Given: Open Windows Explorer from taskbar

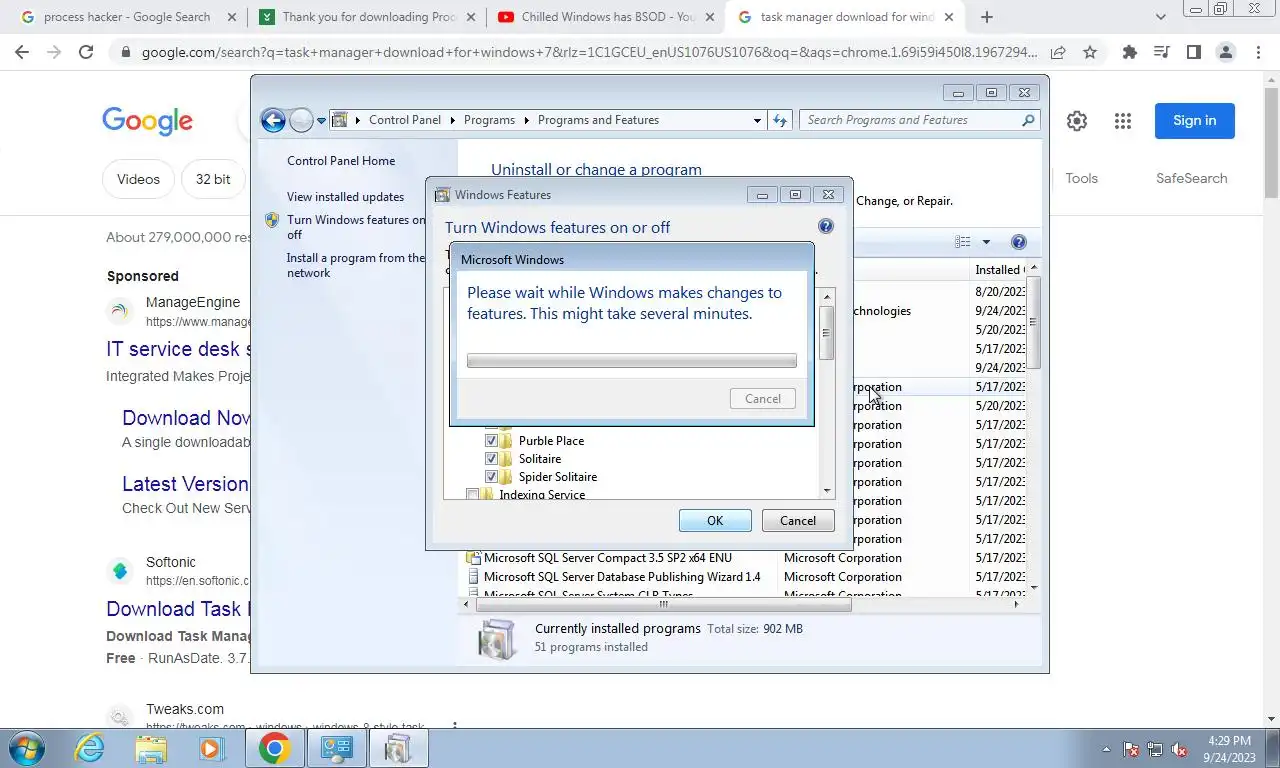Looking at the screenshot, I should 151,748.
